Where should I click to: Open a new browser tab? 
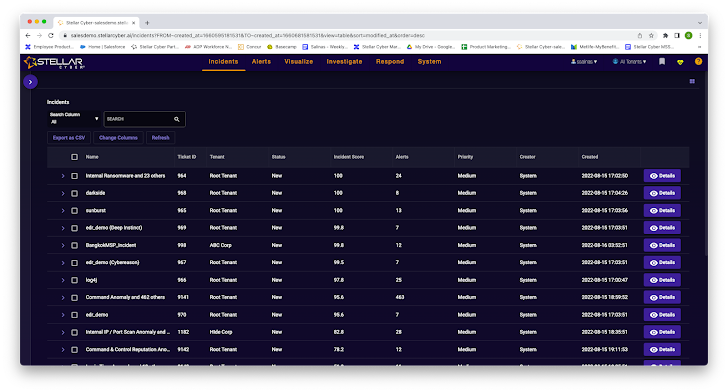147,23
